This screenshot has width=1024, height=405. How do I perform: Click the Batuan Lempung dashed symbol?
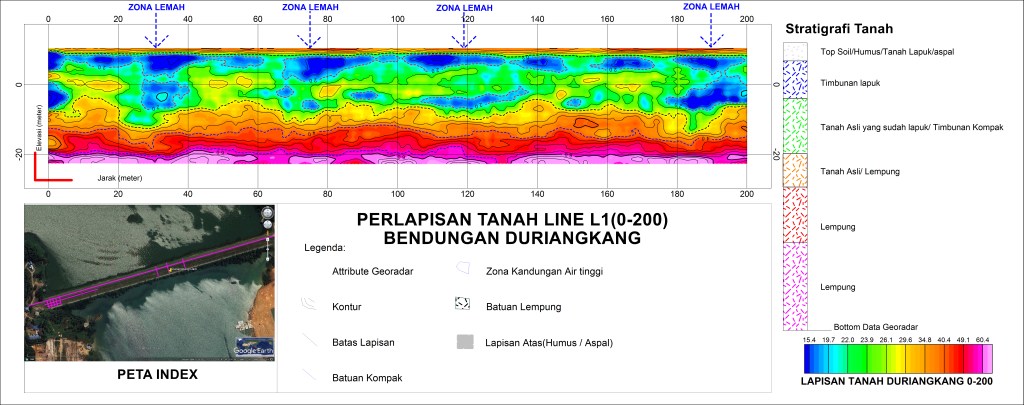(x=462, y=303)
